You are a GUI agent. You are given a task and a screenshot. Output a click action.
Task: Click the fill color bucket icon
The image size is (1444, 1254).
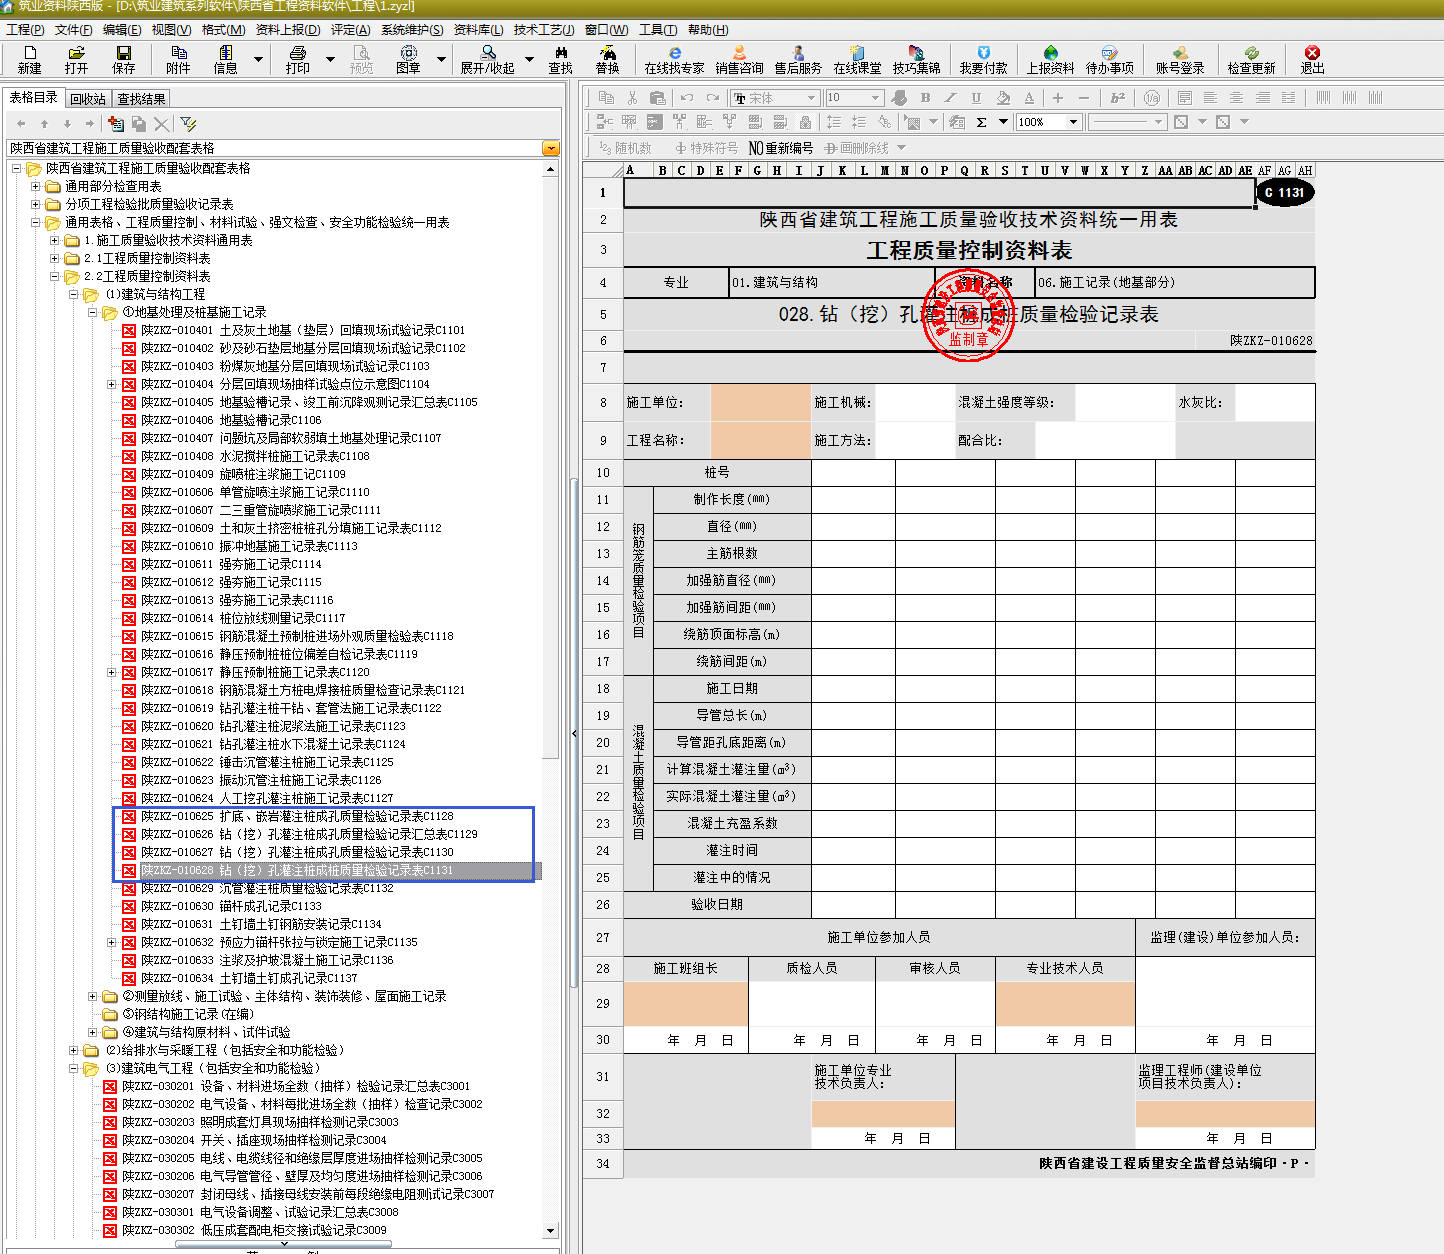click(x=1003, y=97)
